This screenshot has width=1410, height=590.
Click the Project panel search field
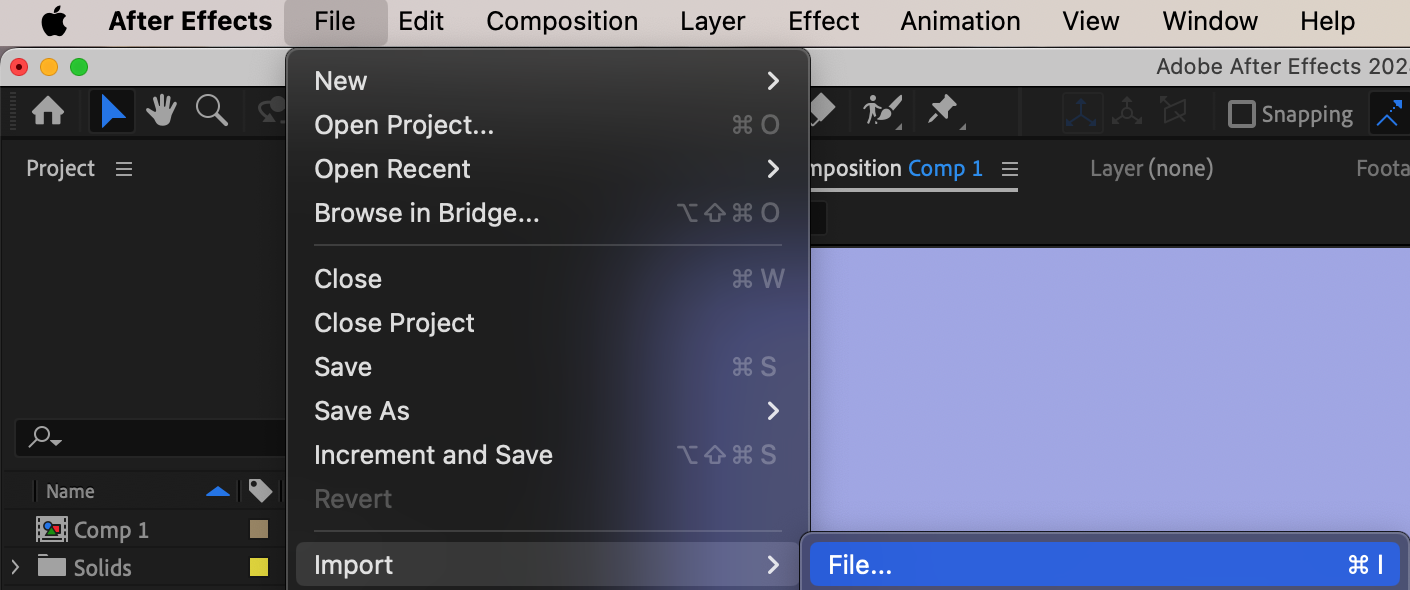click(150, 437)
